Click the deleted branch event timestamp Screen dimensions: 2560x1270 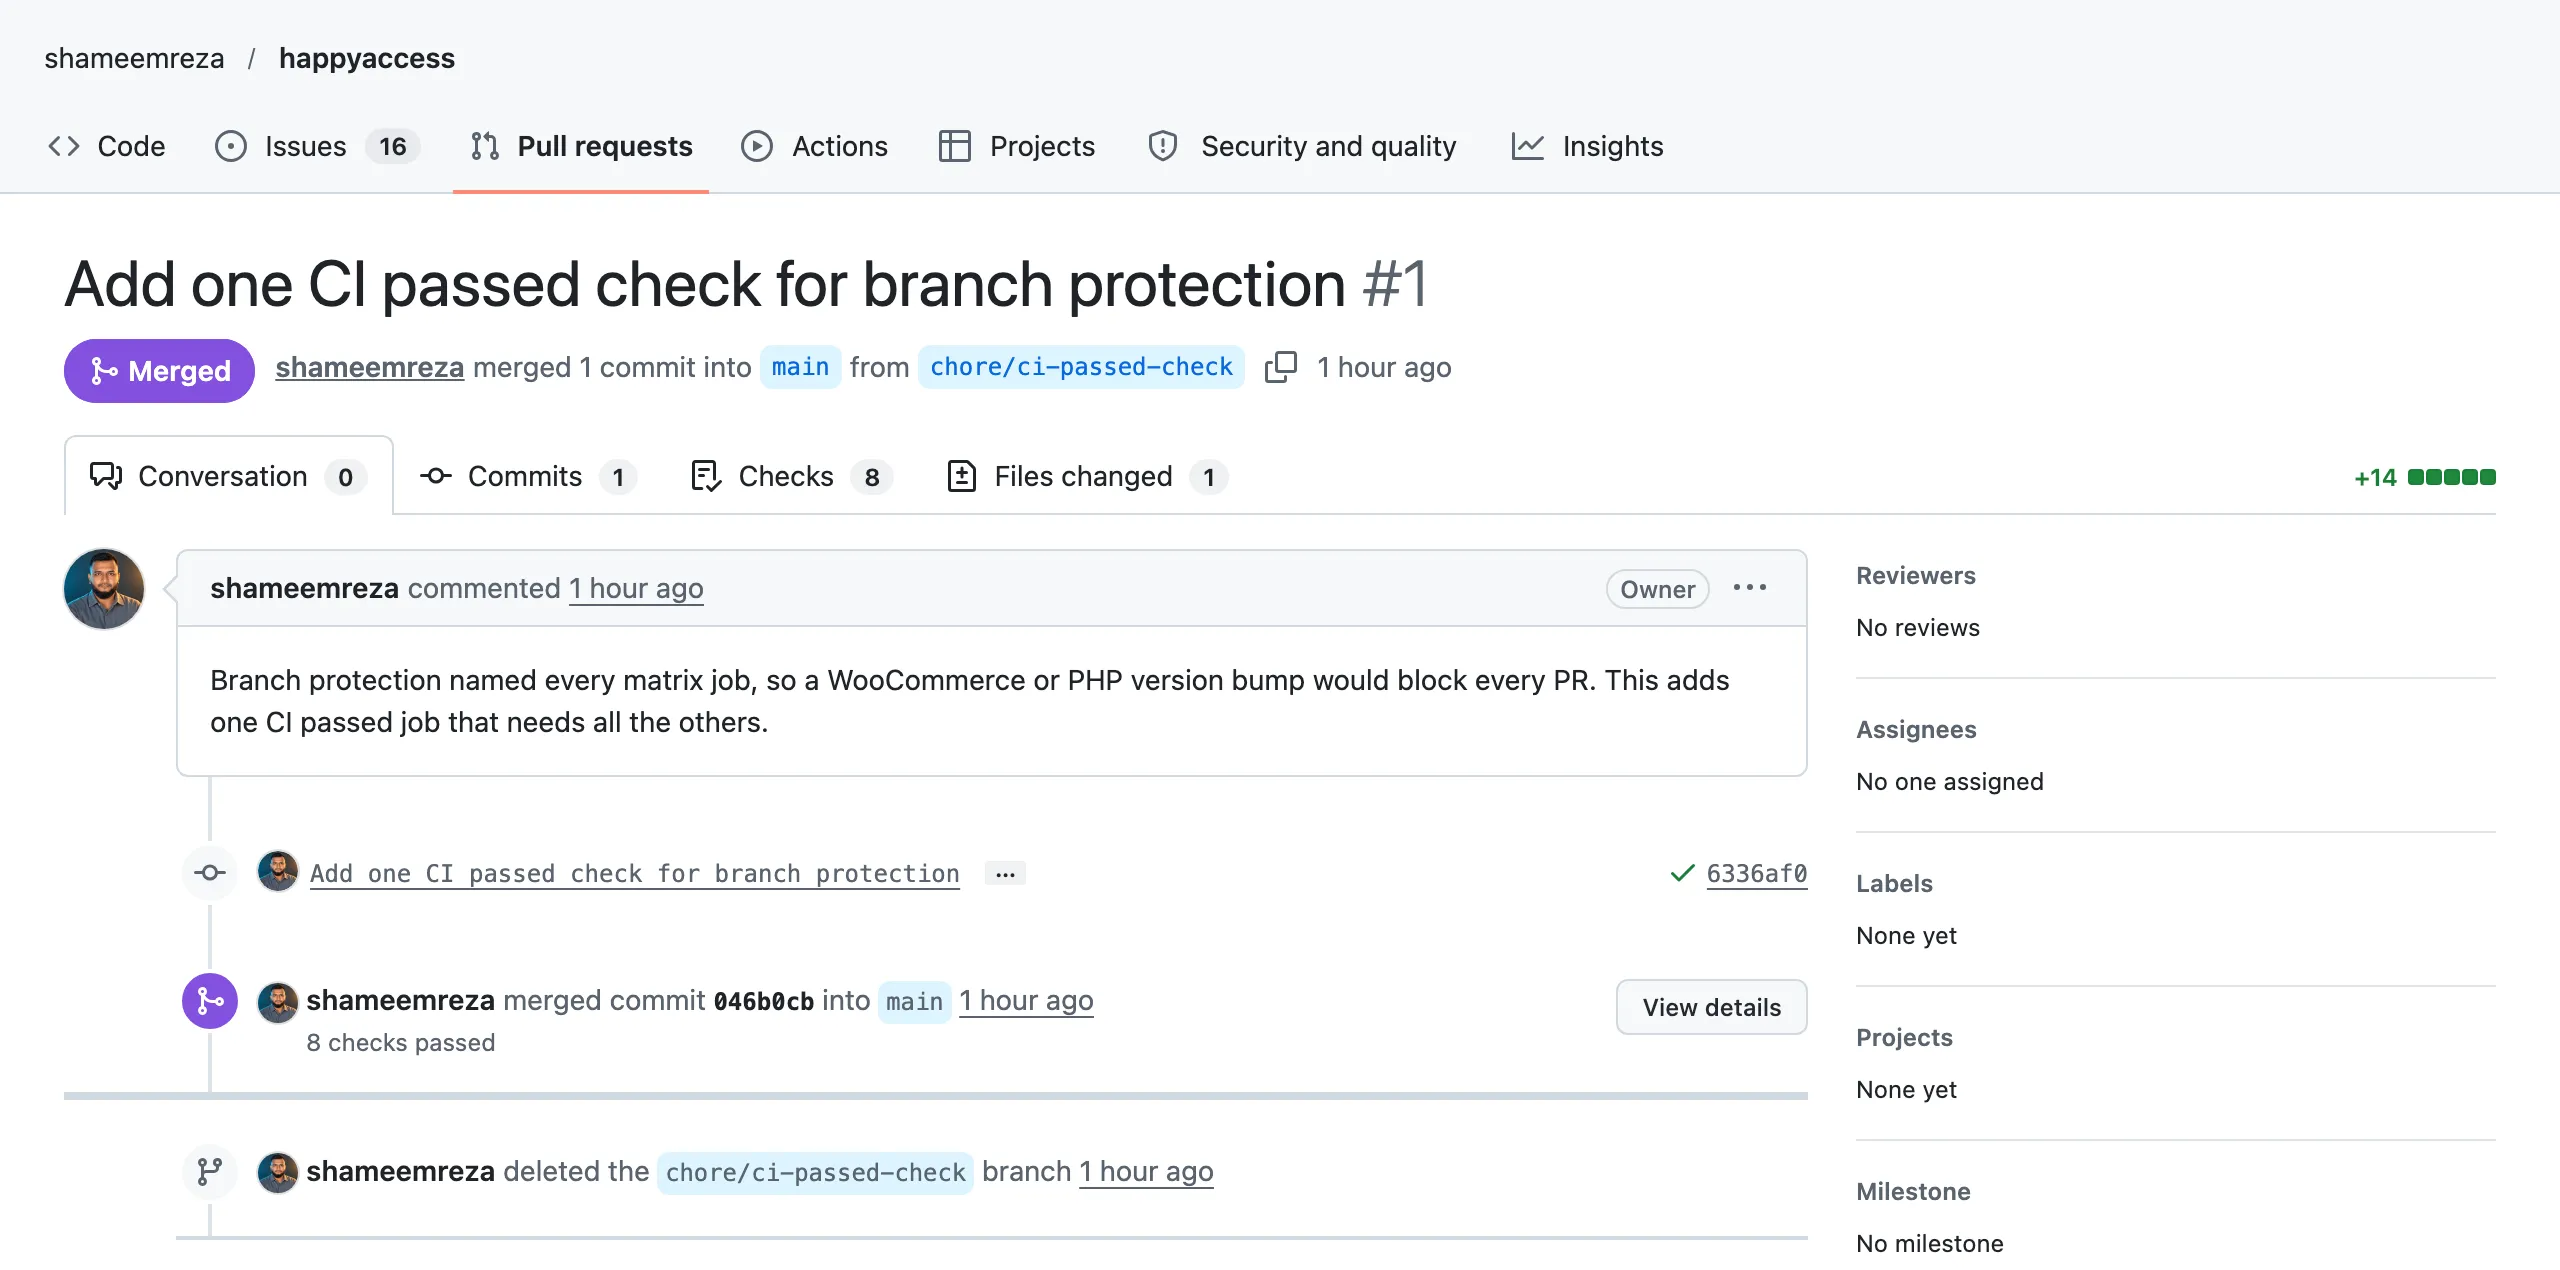tap(1146, 1171)
